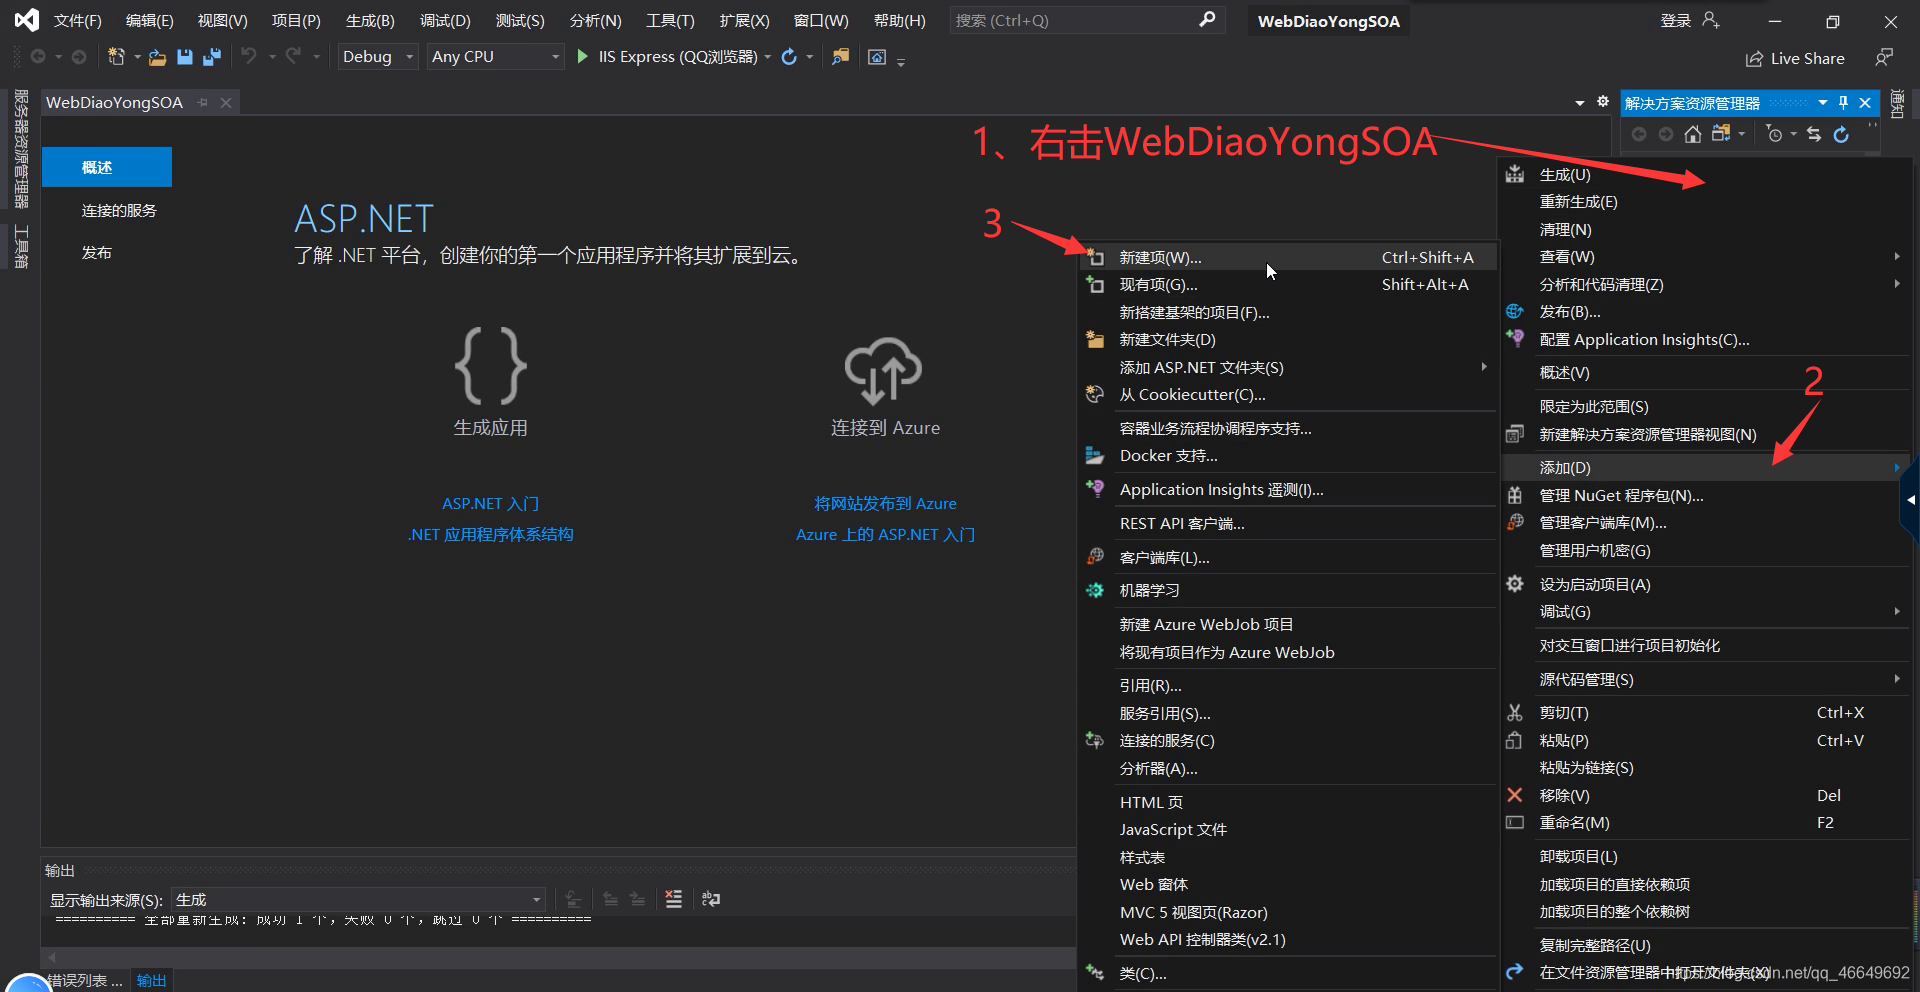Image resolution: width=1920 pixels, height=992 pixels.
Task: Open 将网站发布到 Azure link
Action: coord(885,504)
